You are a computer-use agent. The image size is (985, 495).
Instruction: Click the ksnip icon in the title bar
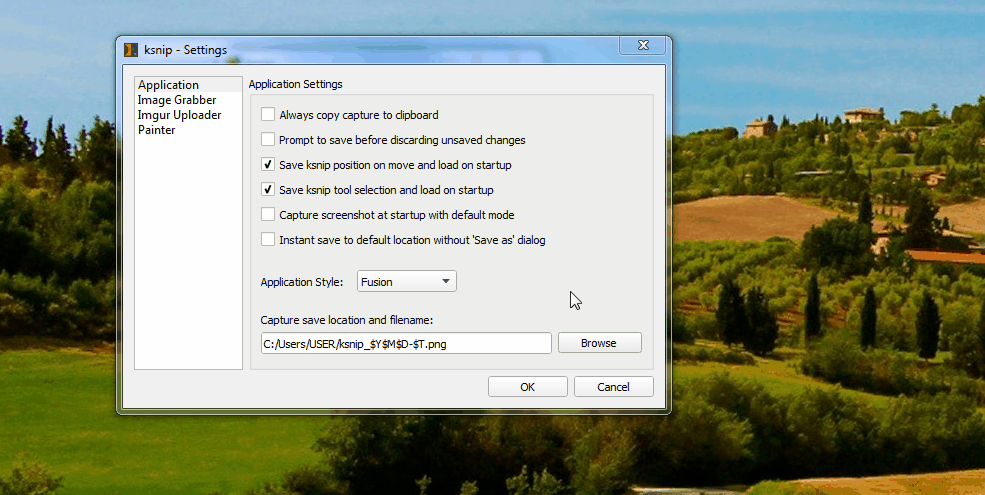[x=131, y=50]
